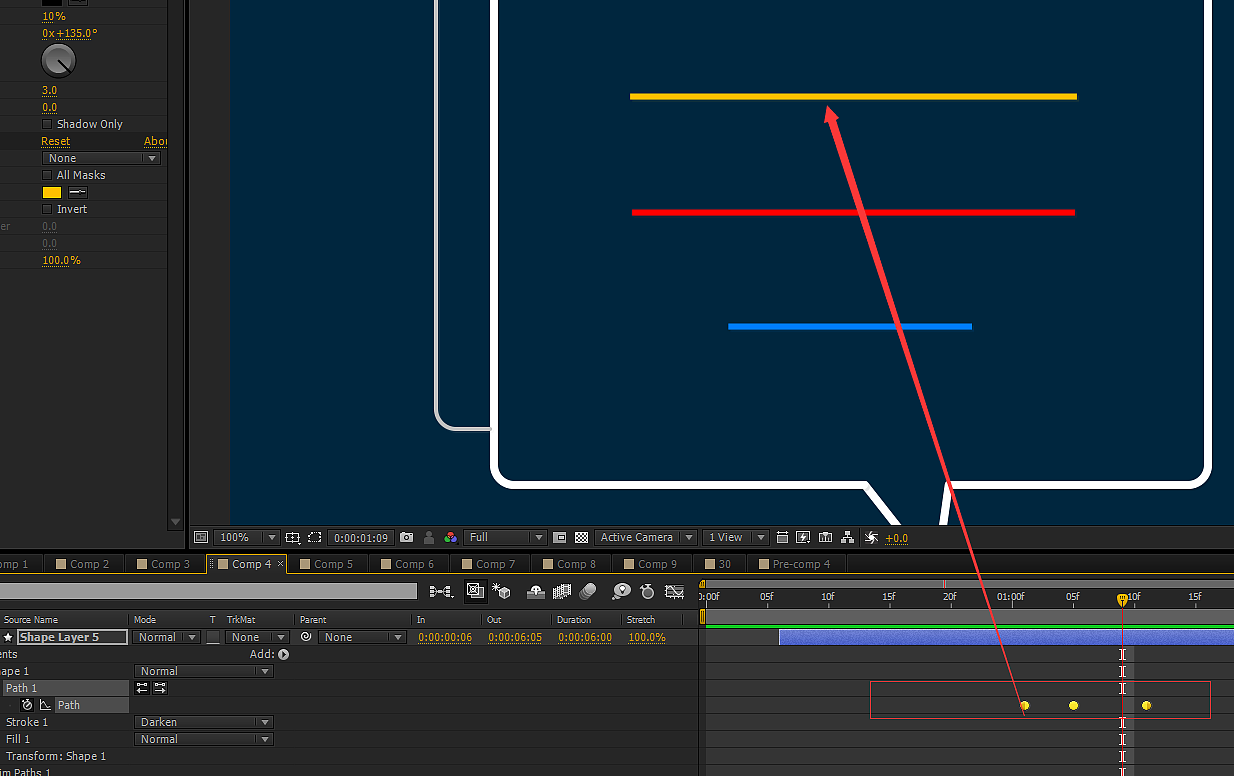The image size is (1234, 776).
Task: Toggle the Frame Blending filmstrip icon
Action: 563,591
